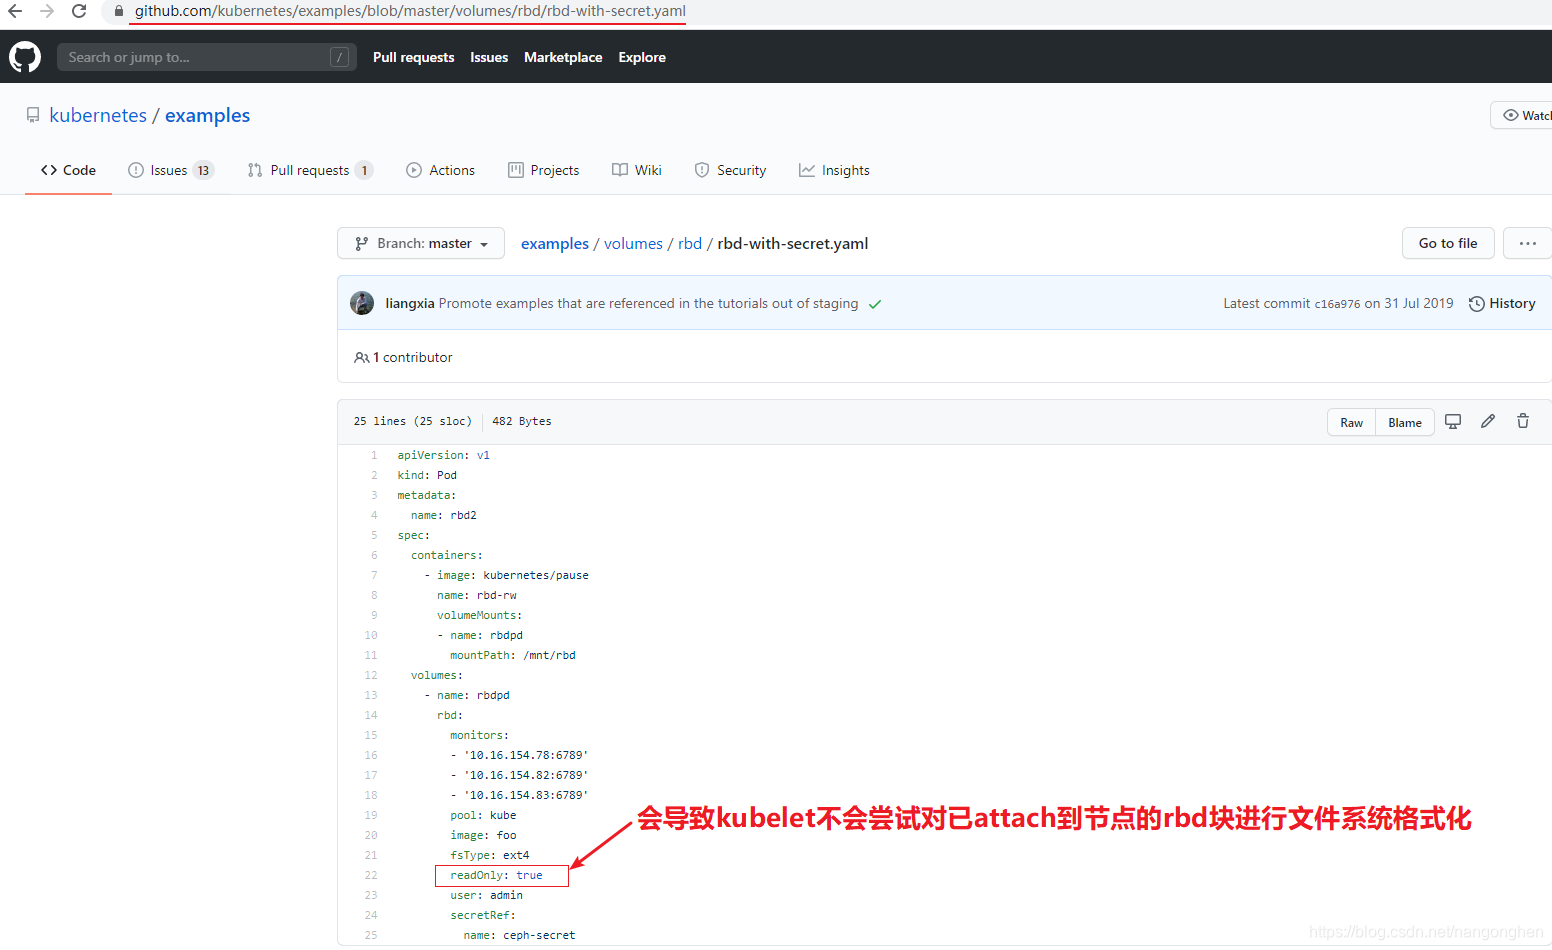
Task: Click the examples breadcrumb link
Action: tap(555, 243)
